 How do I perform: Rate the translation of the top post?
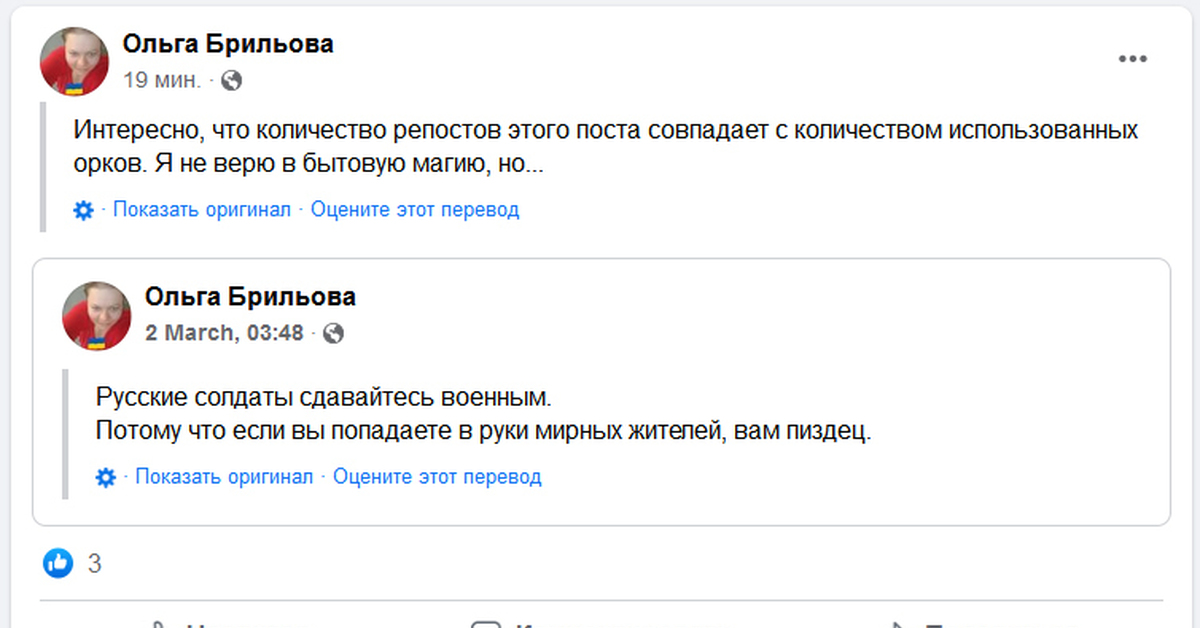coord(415,210)
